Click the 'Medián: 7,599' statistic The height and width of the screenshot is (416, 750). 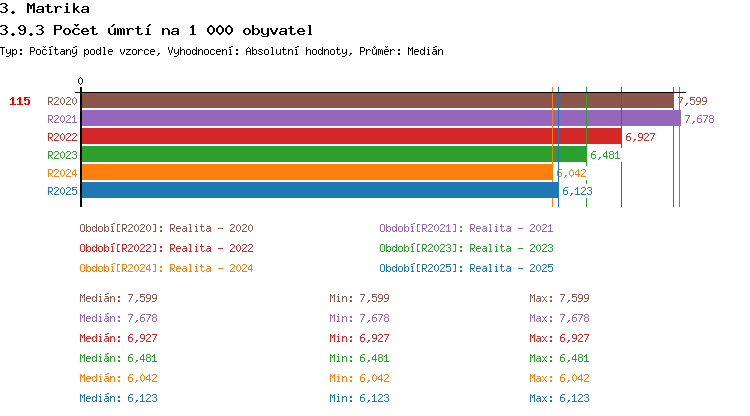[x=118, y=298]
